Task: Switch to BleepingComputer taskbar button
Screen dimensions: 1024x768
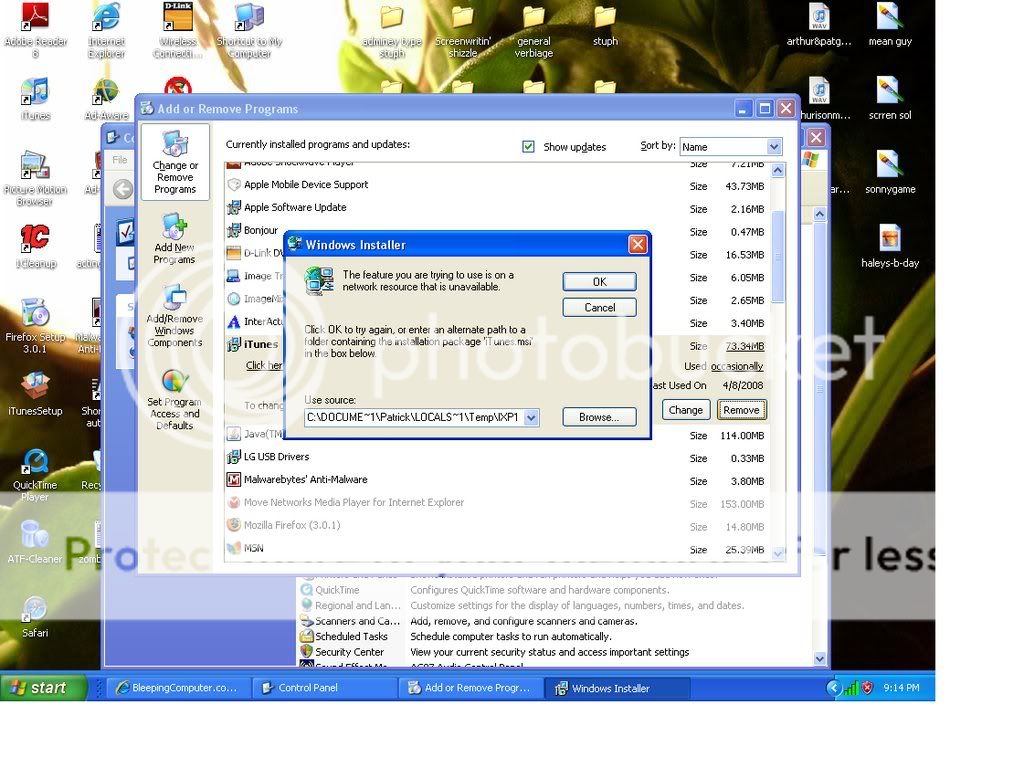Action: tap(178, 688)
